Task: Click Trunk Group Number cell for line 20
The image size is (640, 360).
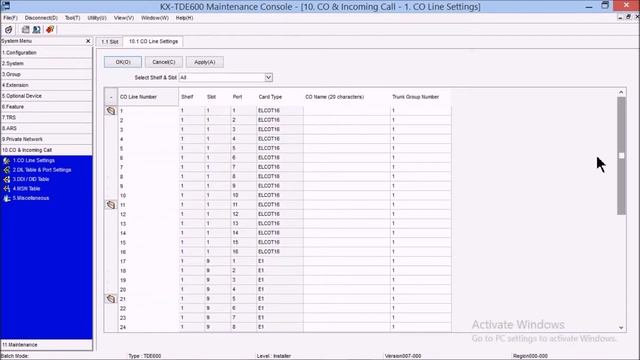Action: click(421, 289)
